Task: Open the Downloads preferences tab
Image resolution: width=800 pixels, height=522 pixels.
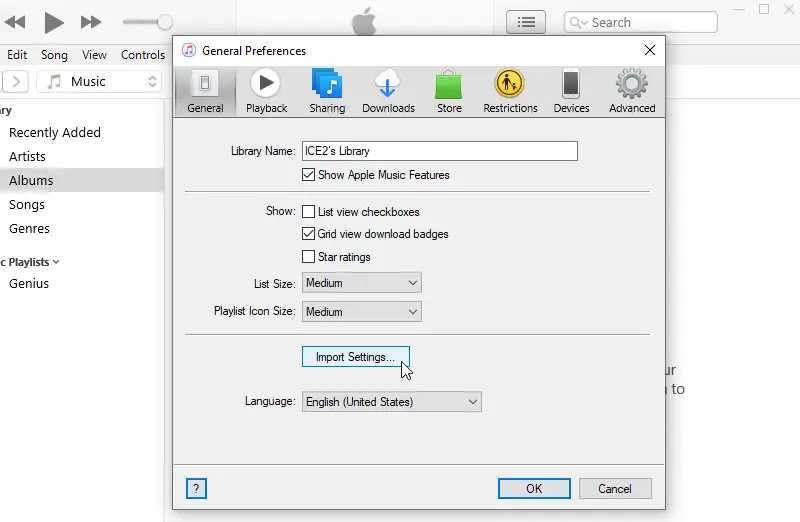Action: tap(388, 91)
